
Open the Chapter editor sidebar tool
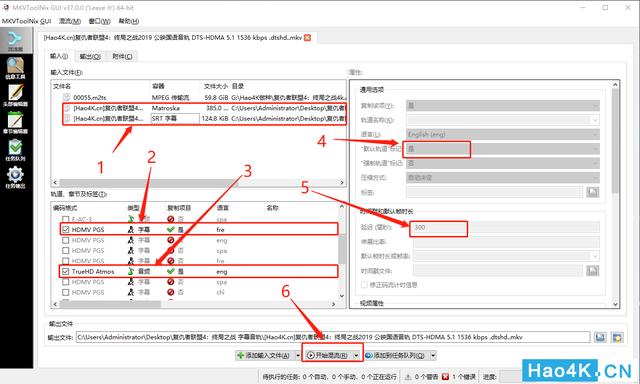[x=16, y=122]
